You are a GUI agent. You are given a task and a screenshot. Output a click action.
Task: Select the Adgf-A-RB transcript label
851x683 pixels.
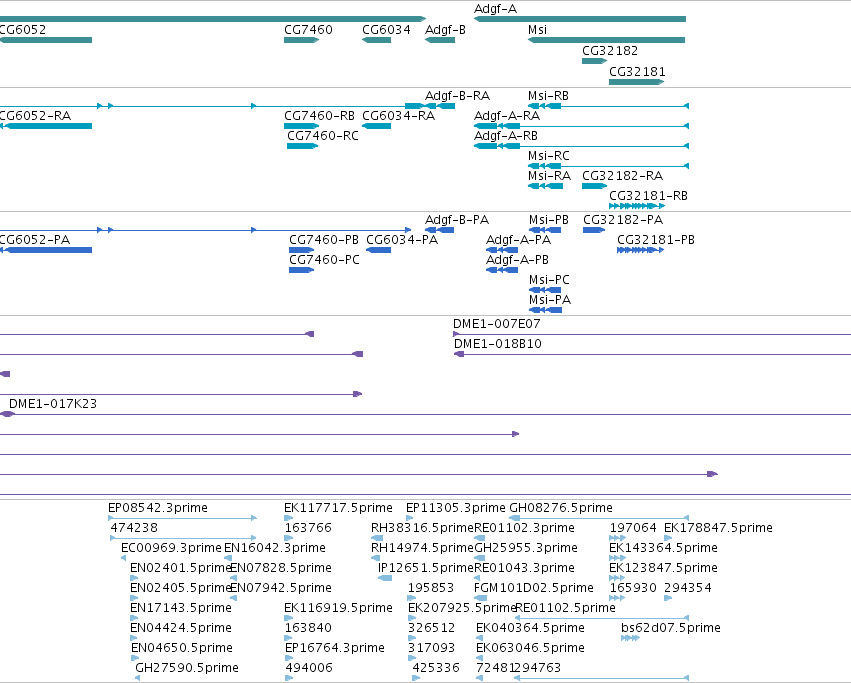point(506,136)
